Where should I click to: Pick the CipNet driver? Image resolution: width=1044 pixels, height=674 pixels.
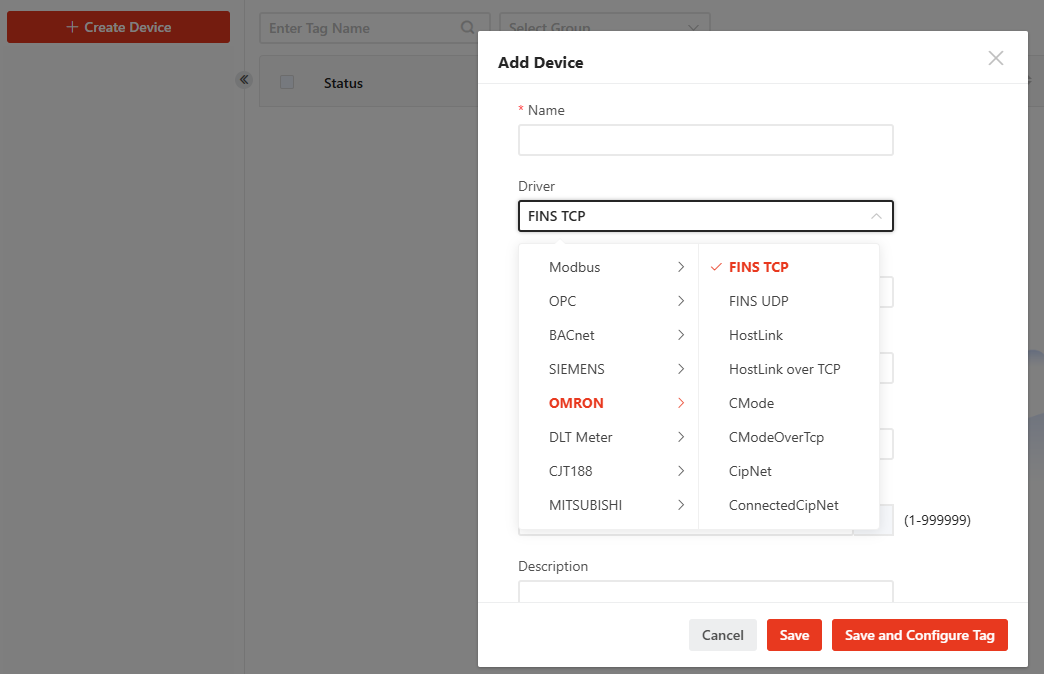click(x=750, y=471)
